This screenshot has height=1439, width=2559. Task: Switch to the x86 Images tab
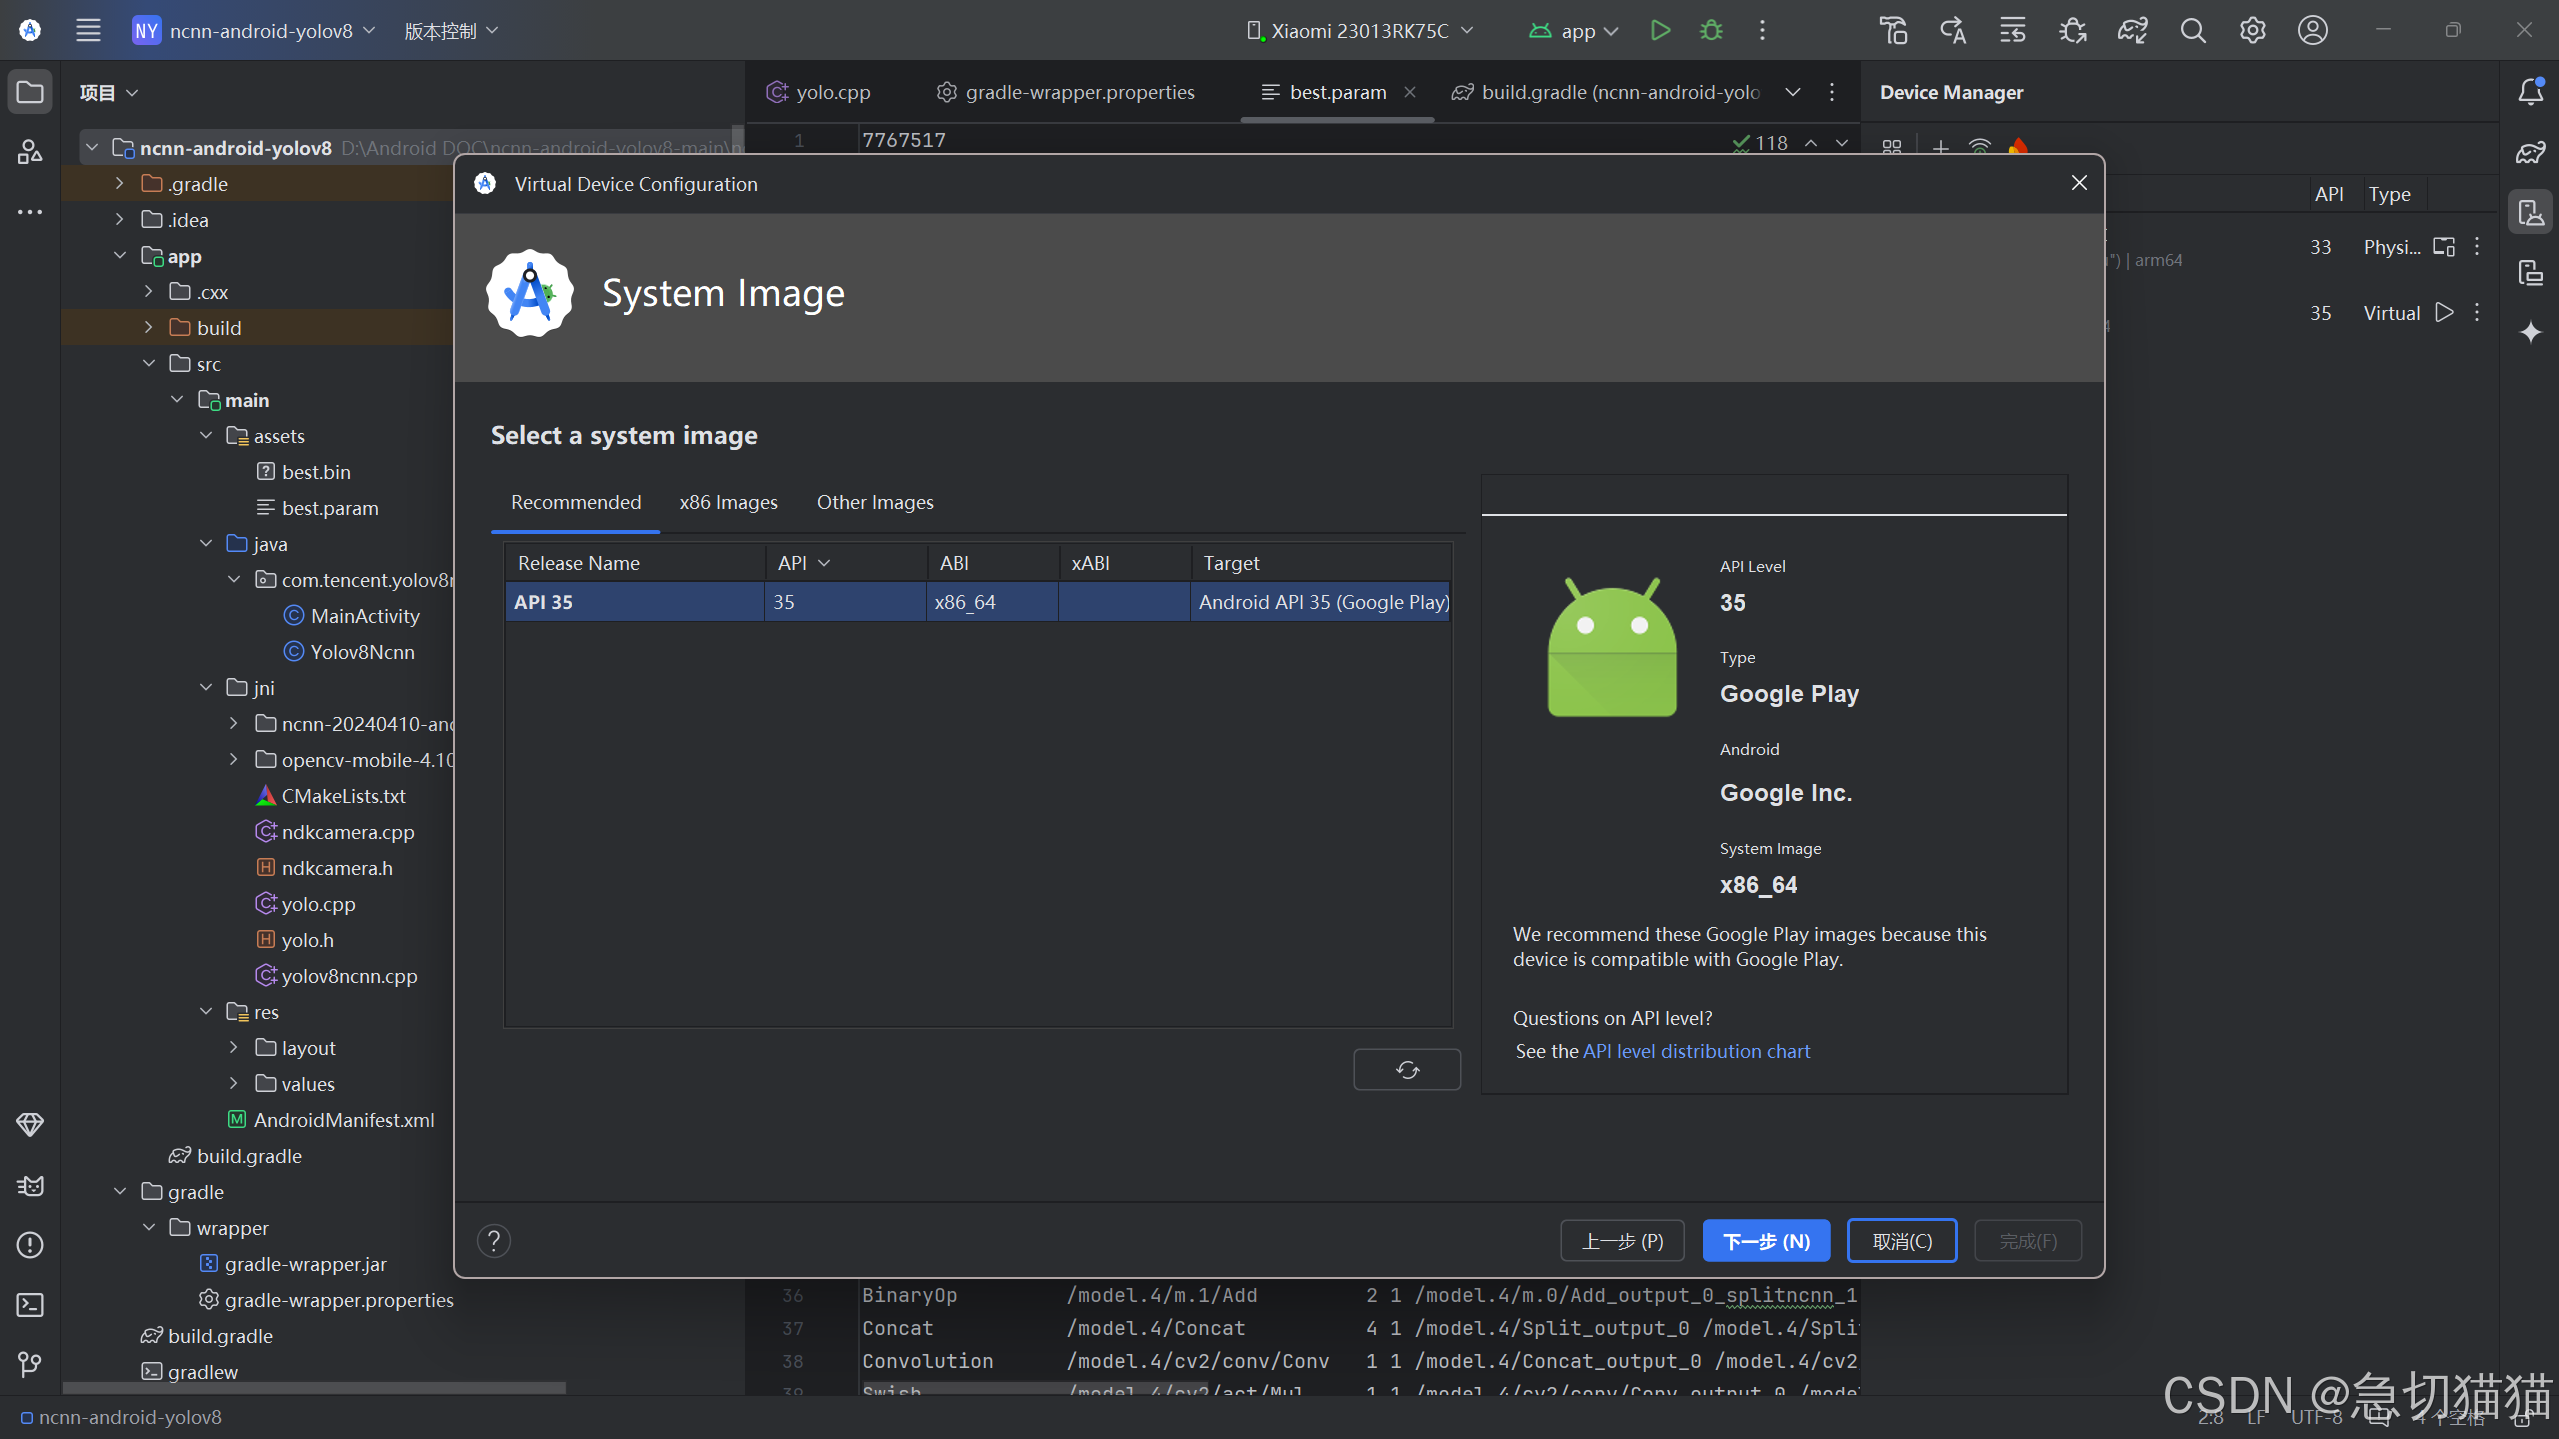coord(728,502)
